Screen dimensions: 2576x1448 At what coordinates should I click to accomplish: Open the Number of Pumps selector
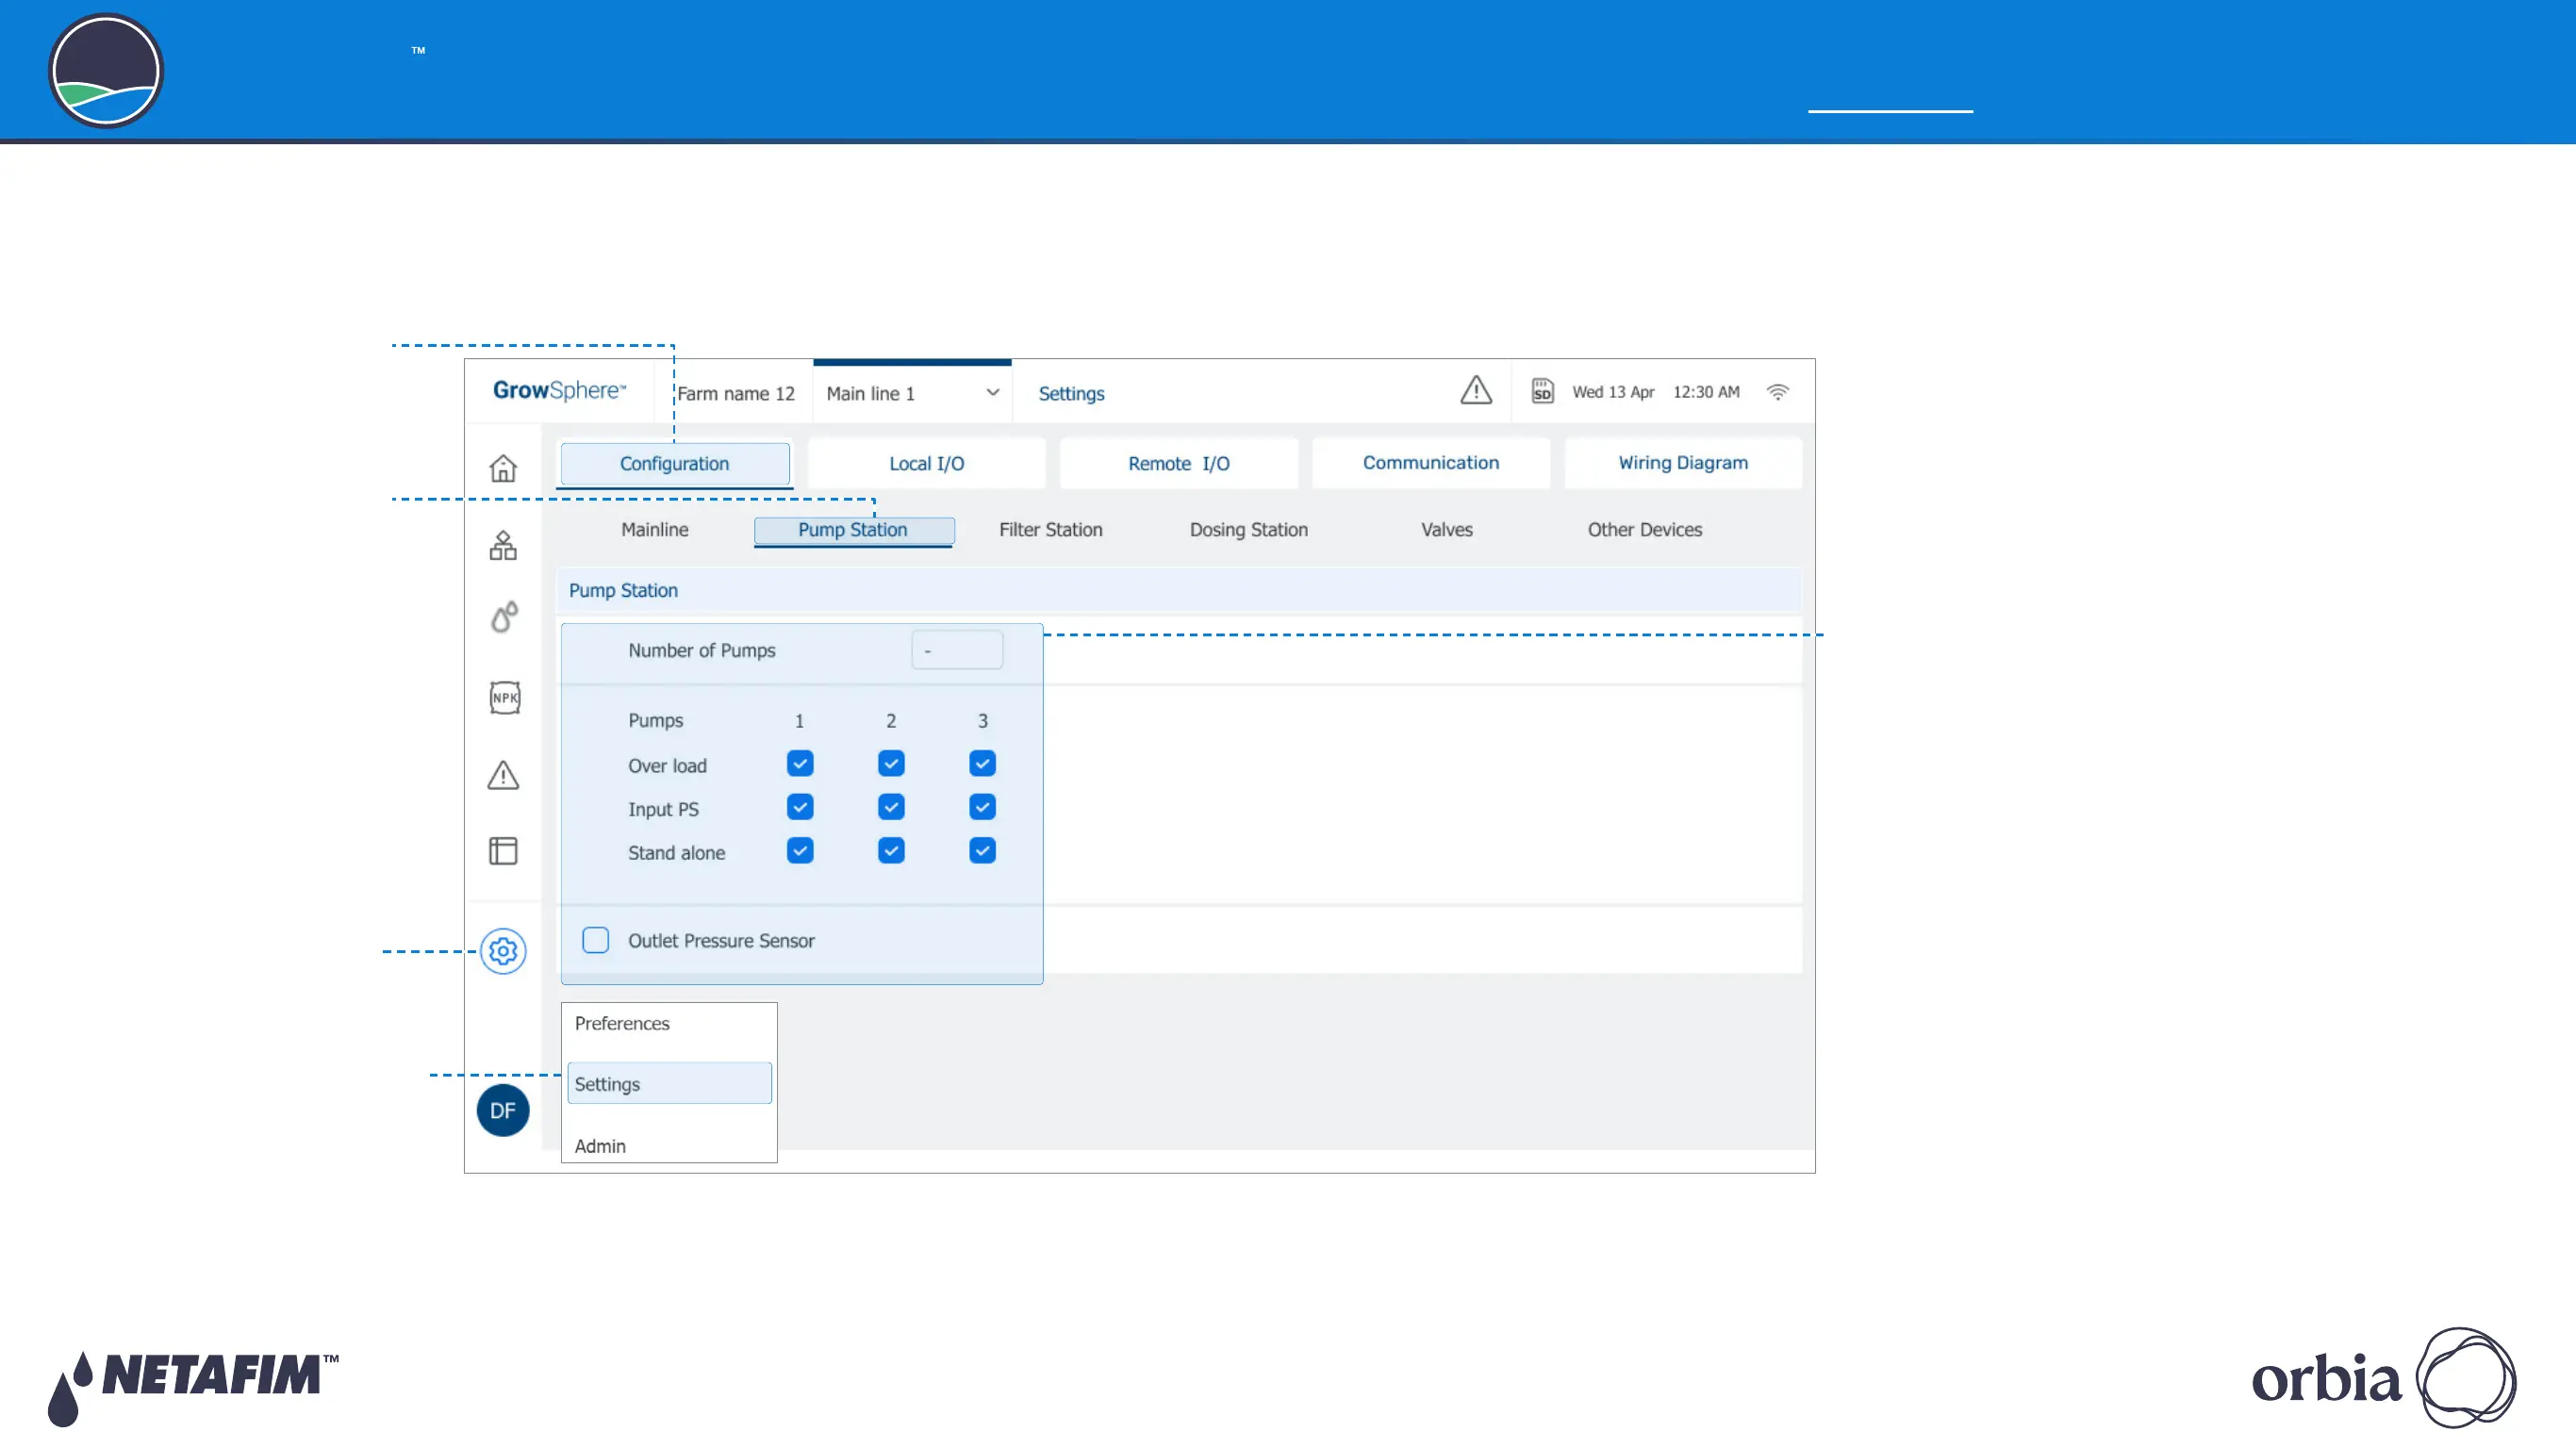(957, 650)
